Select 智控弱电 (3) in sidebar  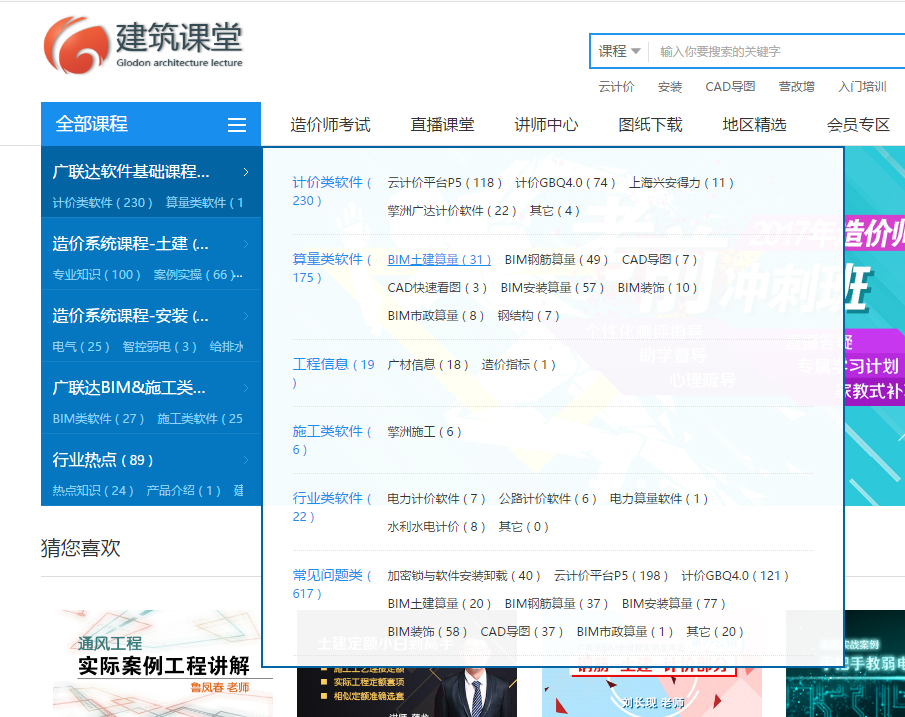(159, 346)
